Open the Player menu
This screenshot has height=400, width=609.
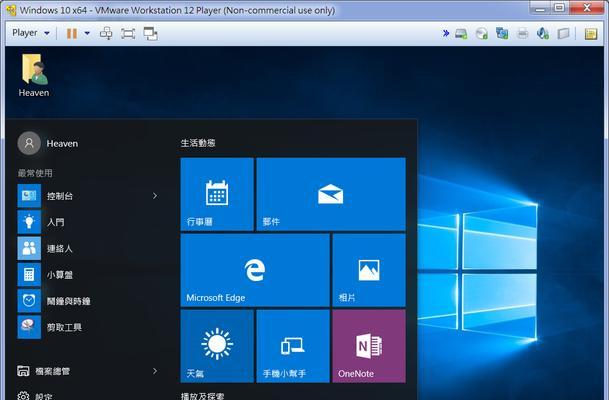(x=31, y=33)
